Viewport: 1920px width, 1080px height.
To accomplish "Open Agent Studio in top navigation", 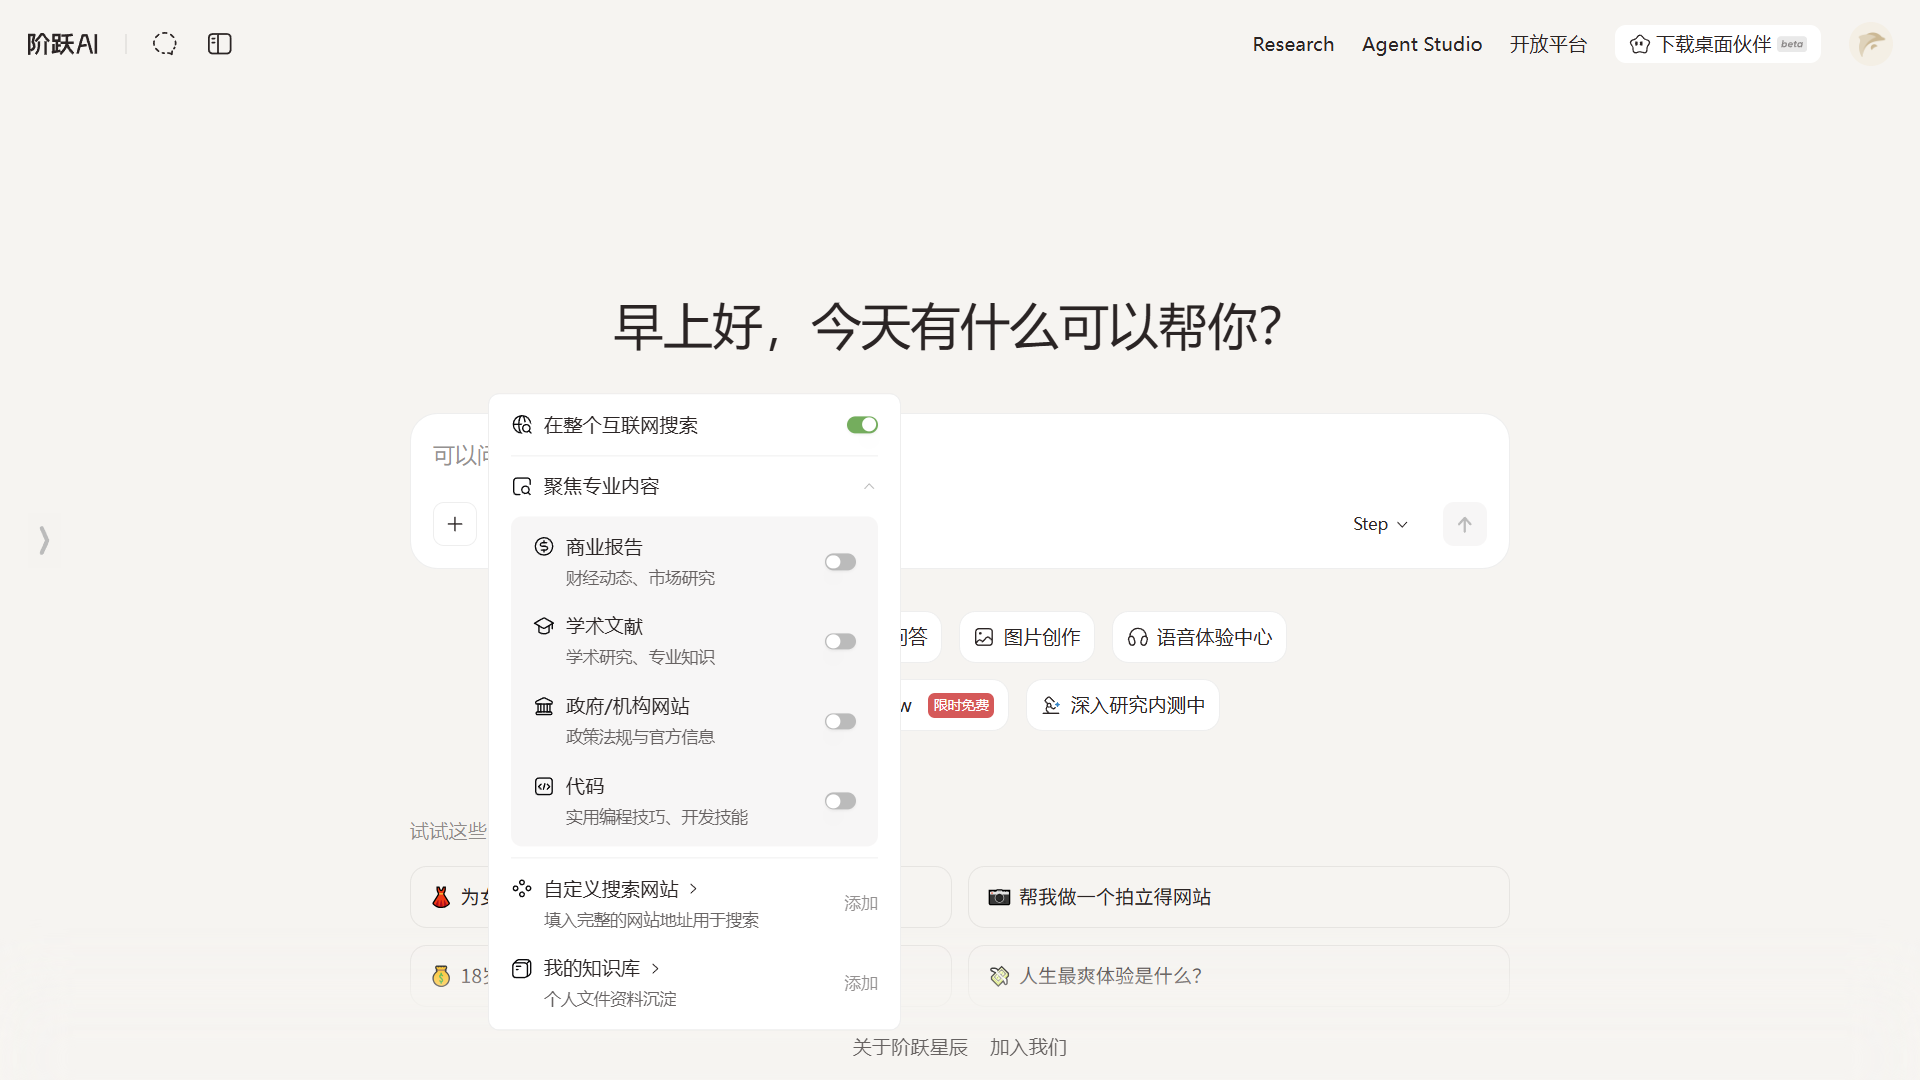I will pos(1421,44).
